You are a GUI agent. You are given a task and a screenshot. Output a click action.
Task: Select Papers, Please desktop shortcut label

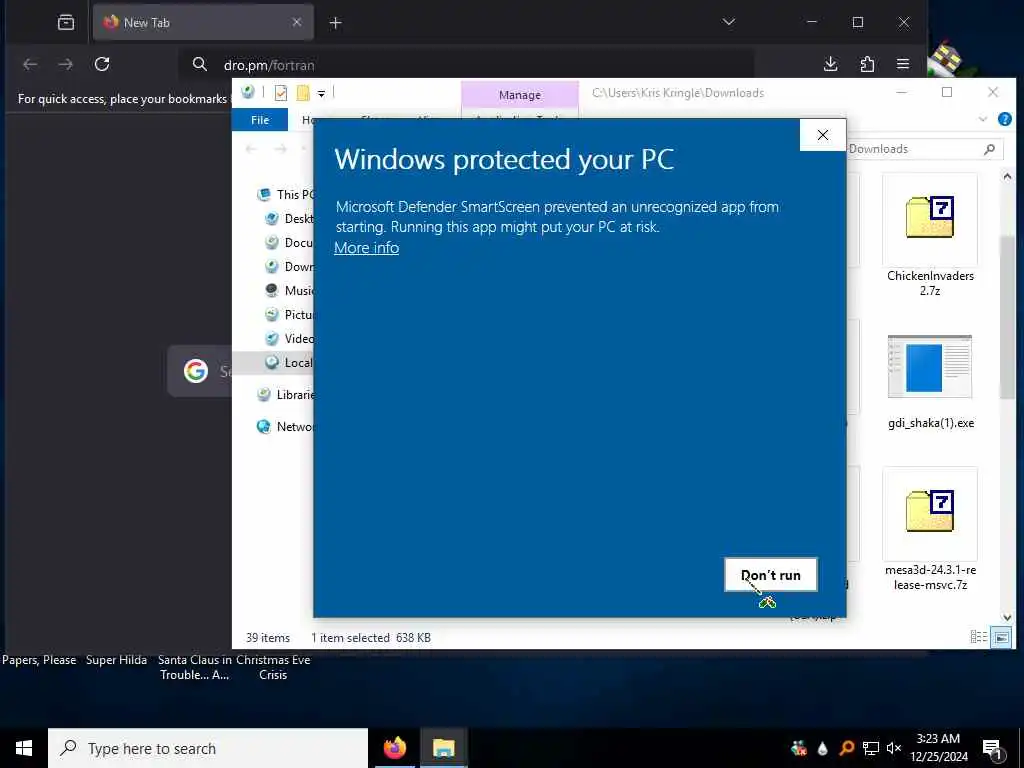tap(39, 660)
